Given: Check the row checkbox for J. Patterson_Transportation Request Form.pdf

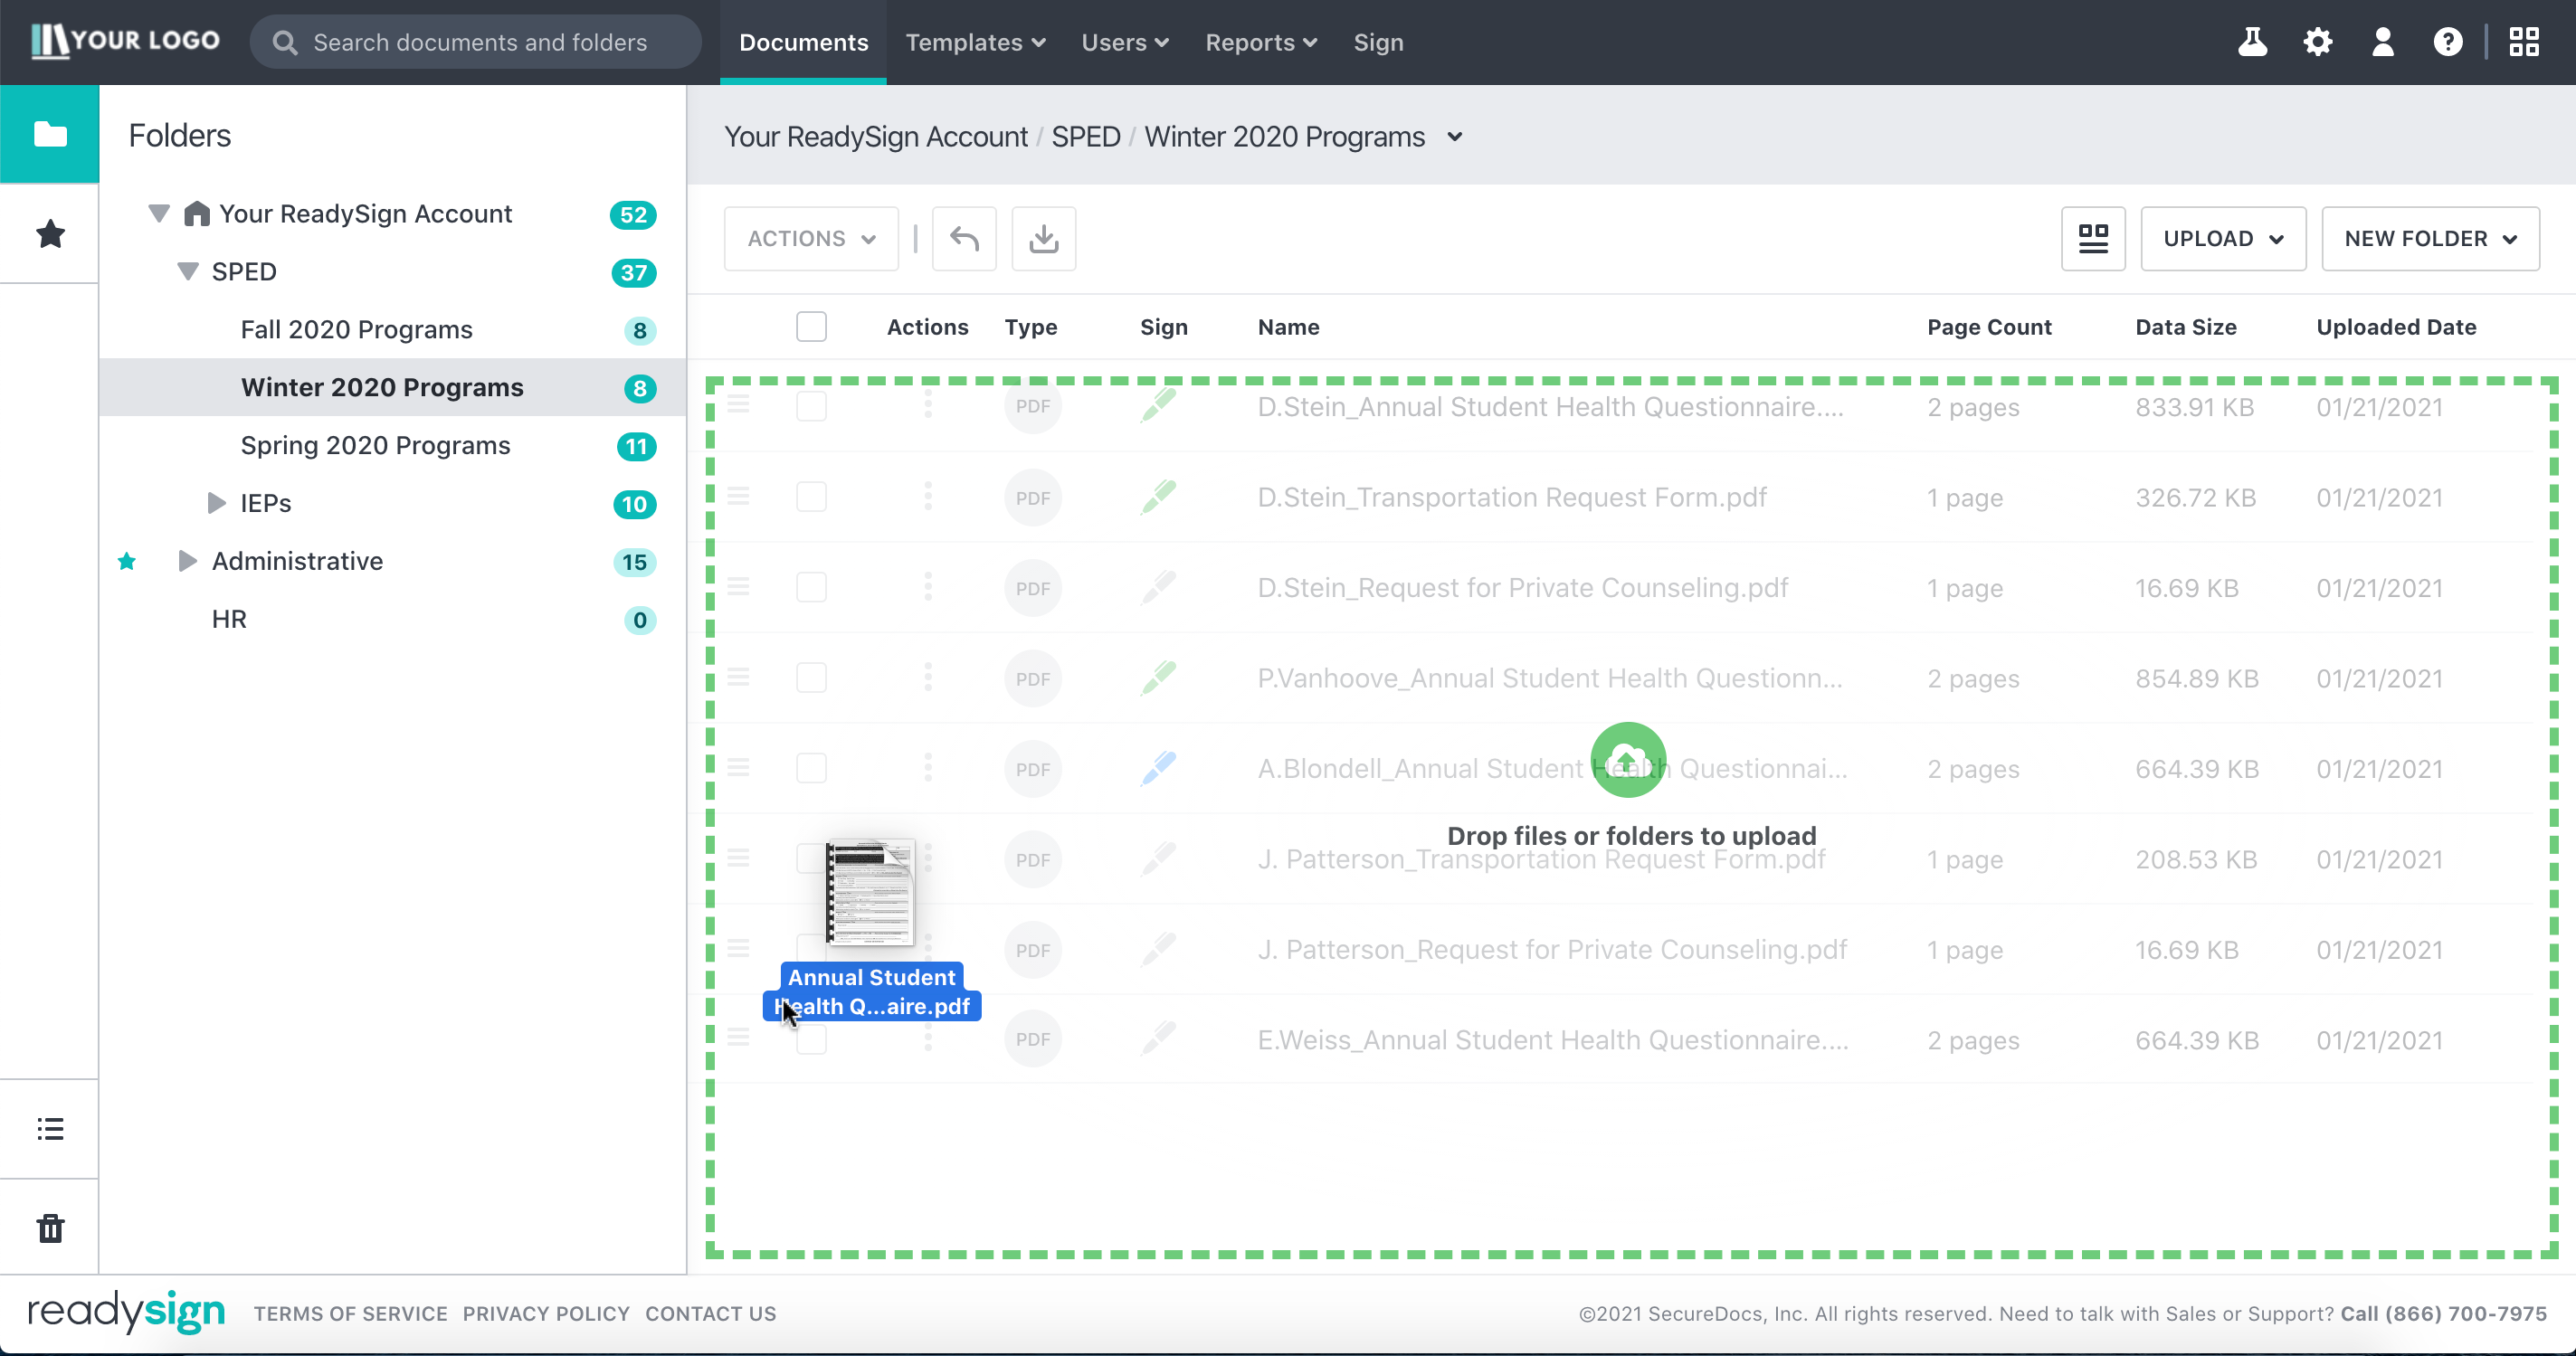Looking at the screenshot, I should click(x=811, y=858).
